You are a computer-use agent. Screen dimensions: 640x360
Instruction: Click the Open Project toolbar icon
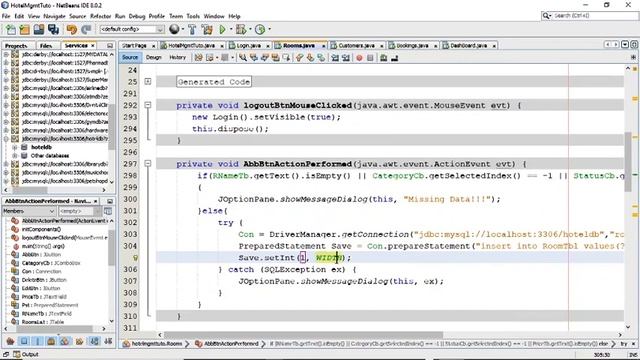(x=39, y=29)
